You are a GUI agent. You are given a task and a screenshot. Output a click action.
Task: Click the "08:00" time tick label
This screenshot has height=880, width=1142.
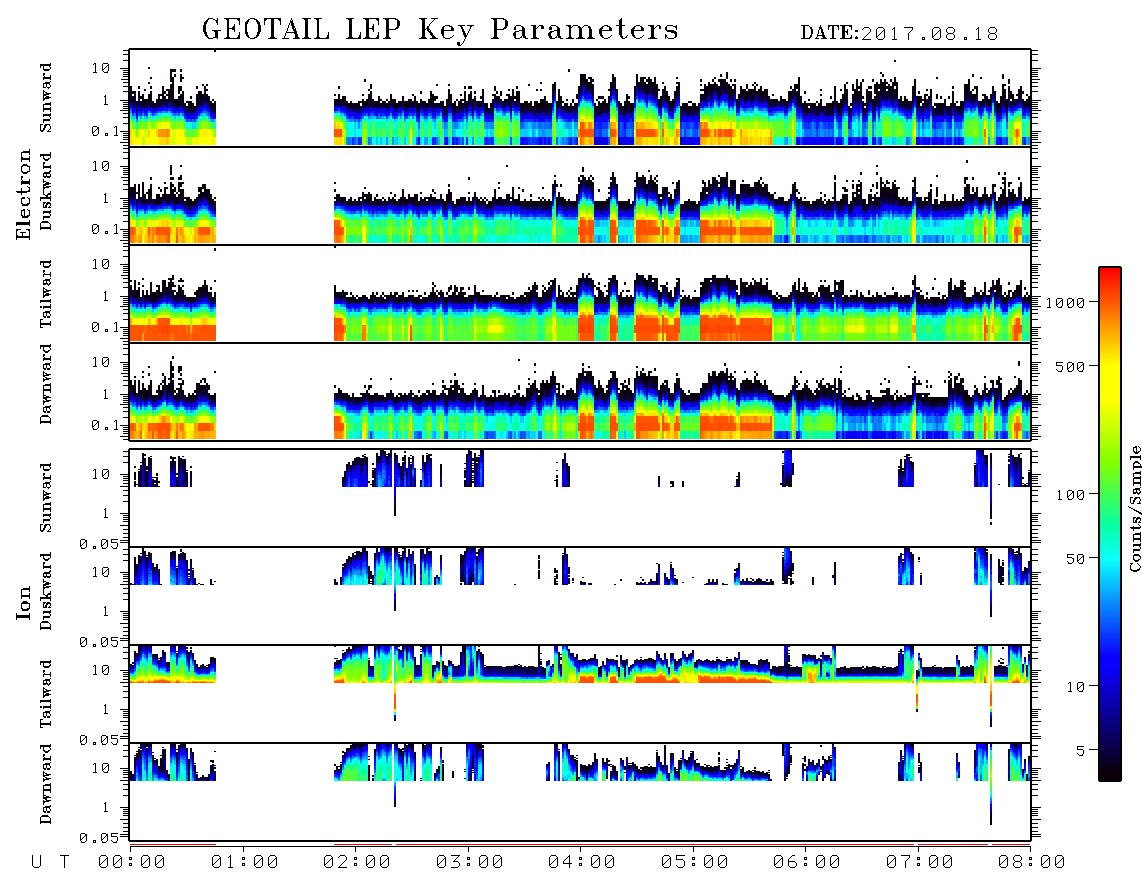tap(1032, 863)
